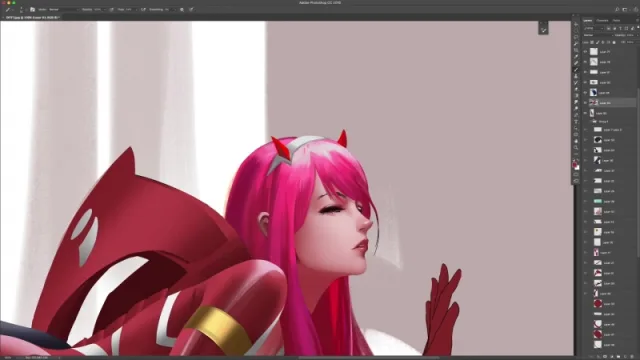Toggle lock all for layer
The width and height of the screenshot is (640, 360).
click(x=614, y=42)
